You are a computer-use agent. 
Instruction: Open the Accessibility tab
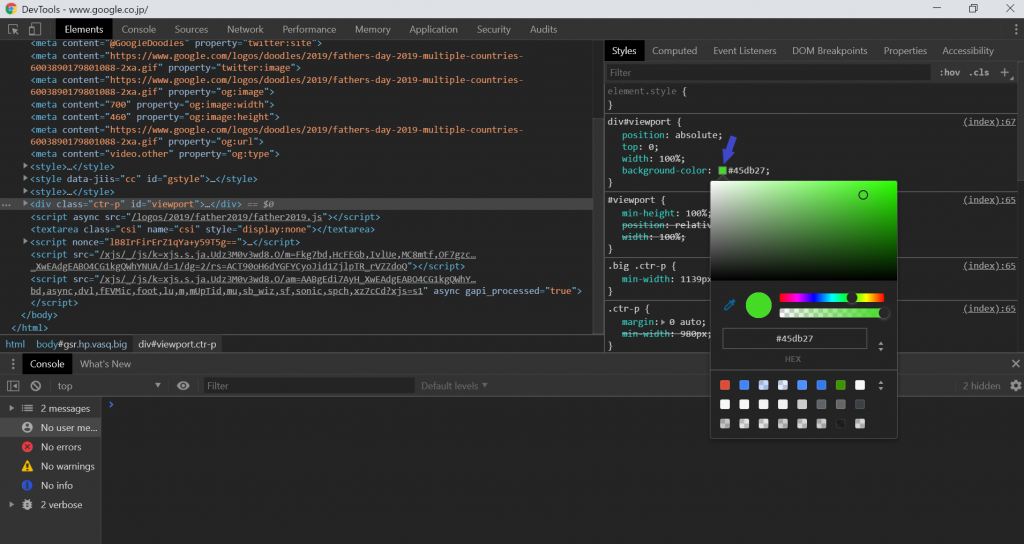pyautogui.click(x=968, y=51)
